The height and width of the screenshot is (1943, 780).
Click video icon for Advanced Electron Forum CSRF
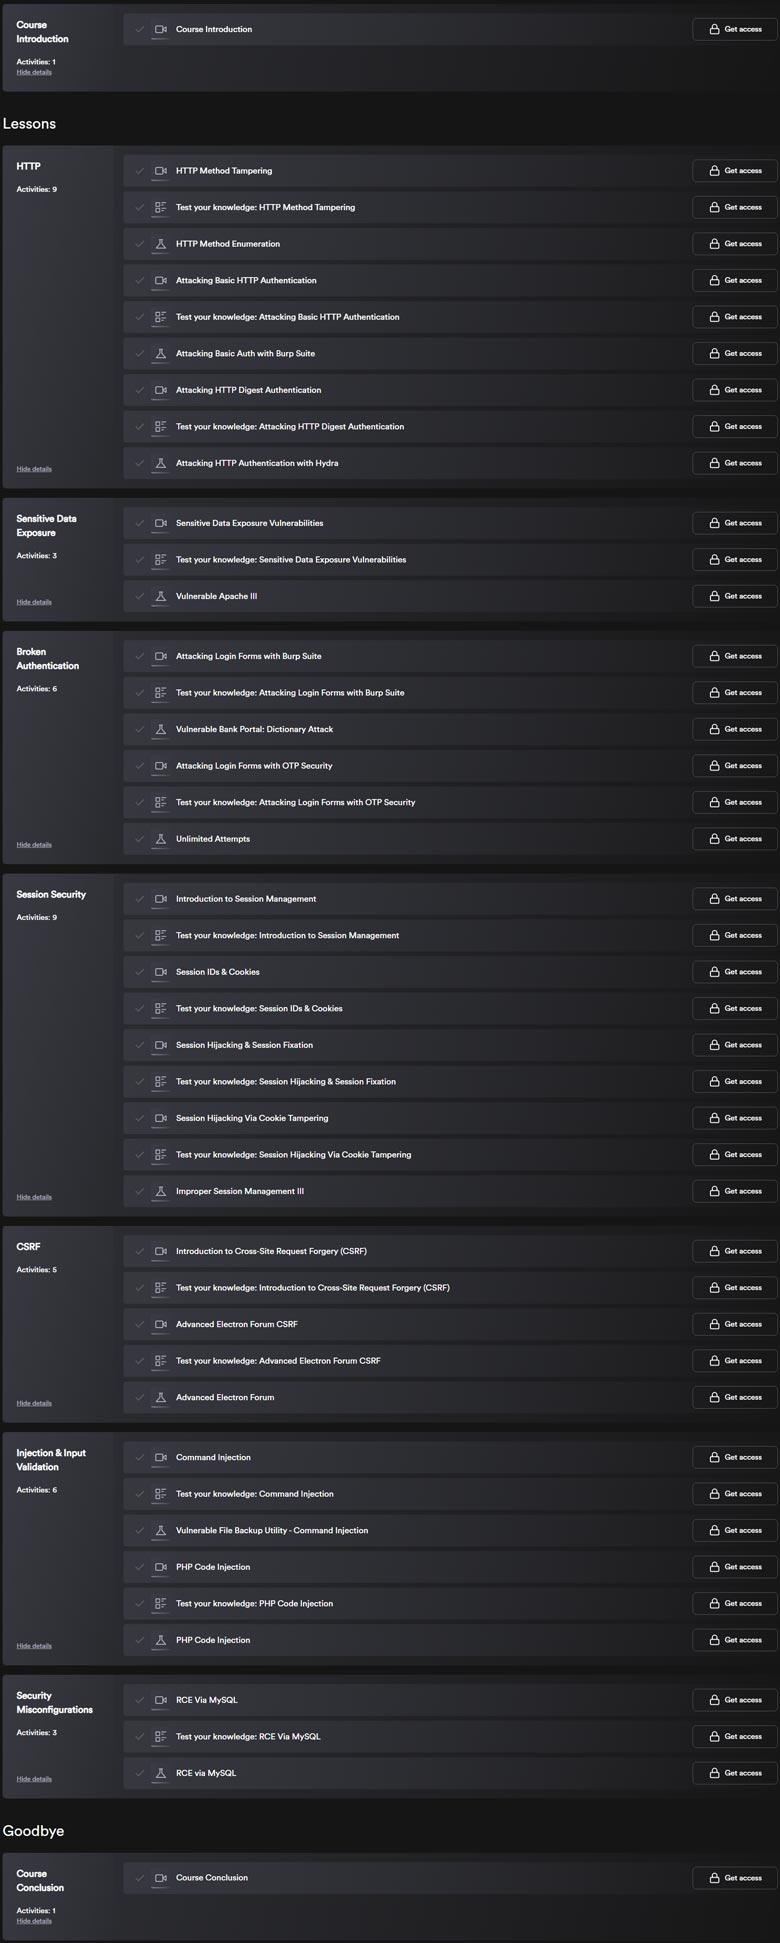(160, 1324)
